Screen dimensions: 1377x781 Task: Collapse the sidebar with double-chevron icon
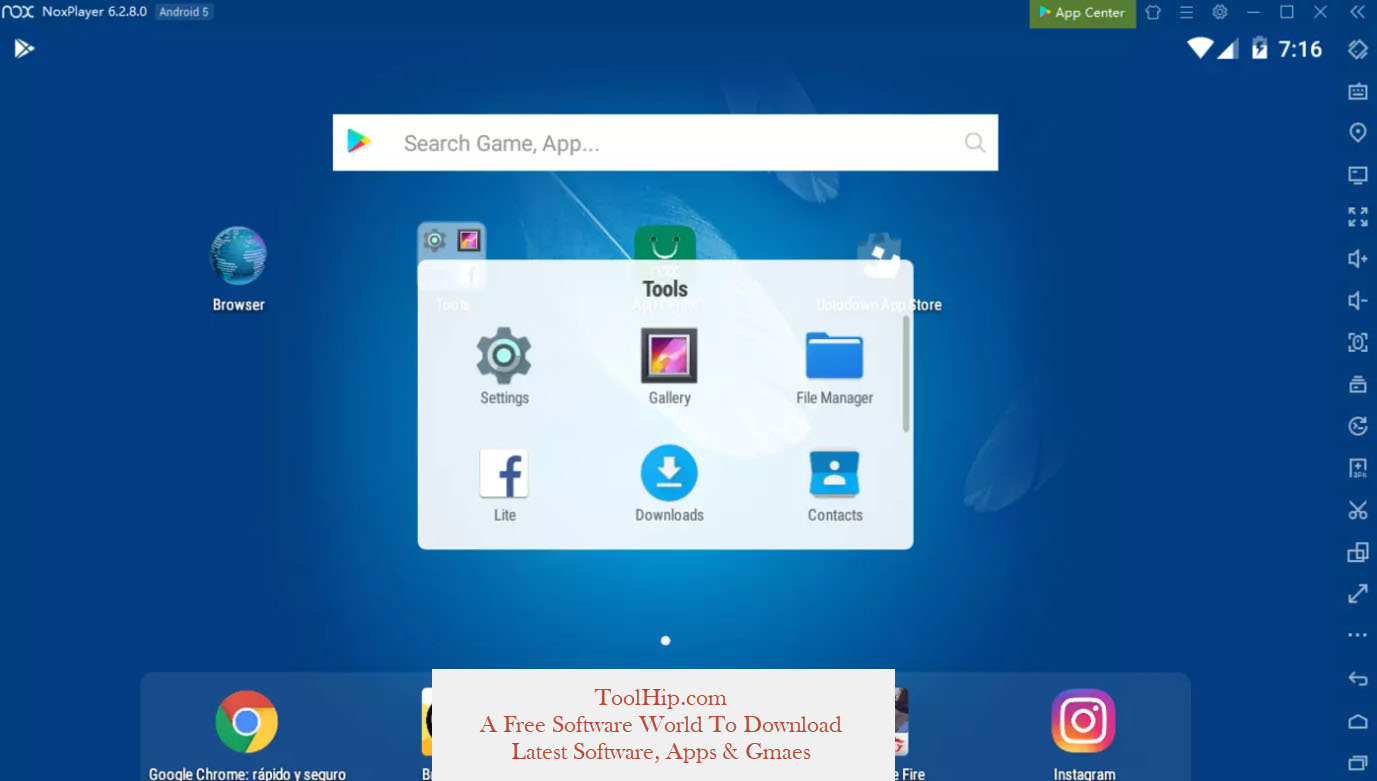point(1357,13)
